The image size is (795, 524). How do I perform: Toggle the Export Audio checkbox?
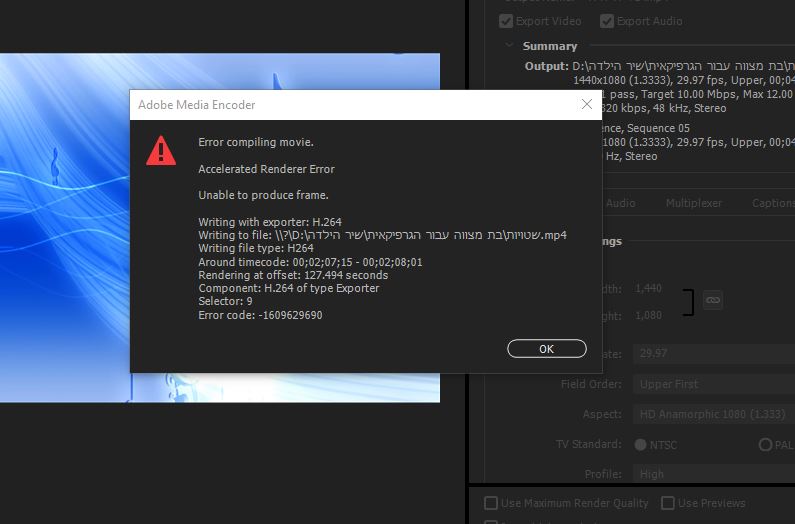click(x=606, y=21)
